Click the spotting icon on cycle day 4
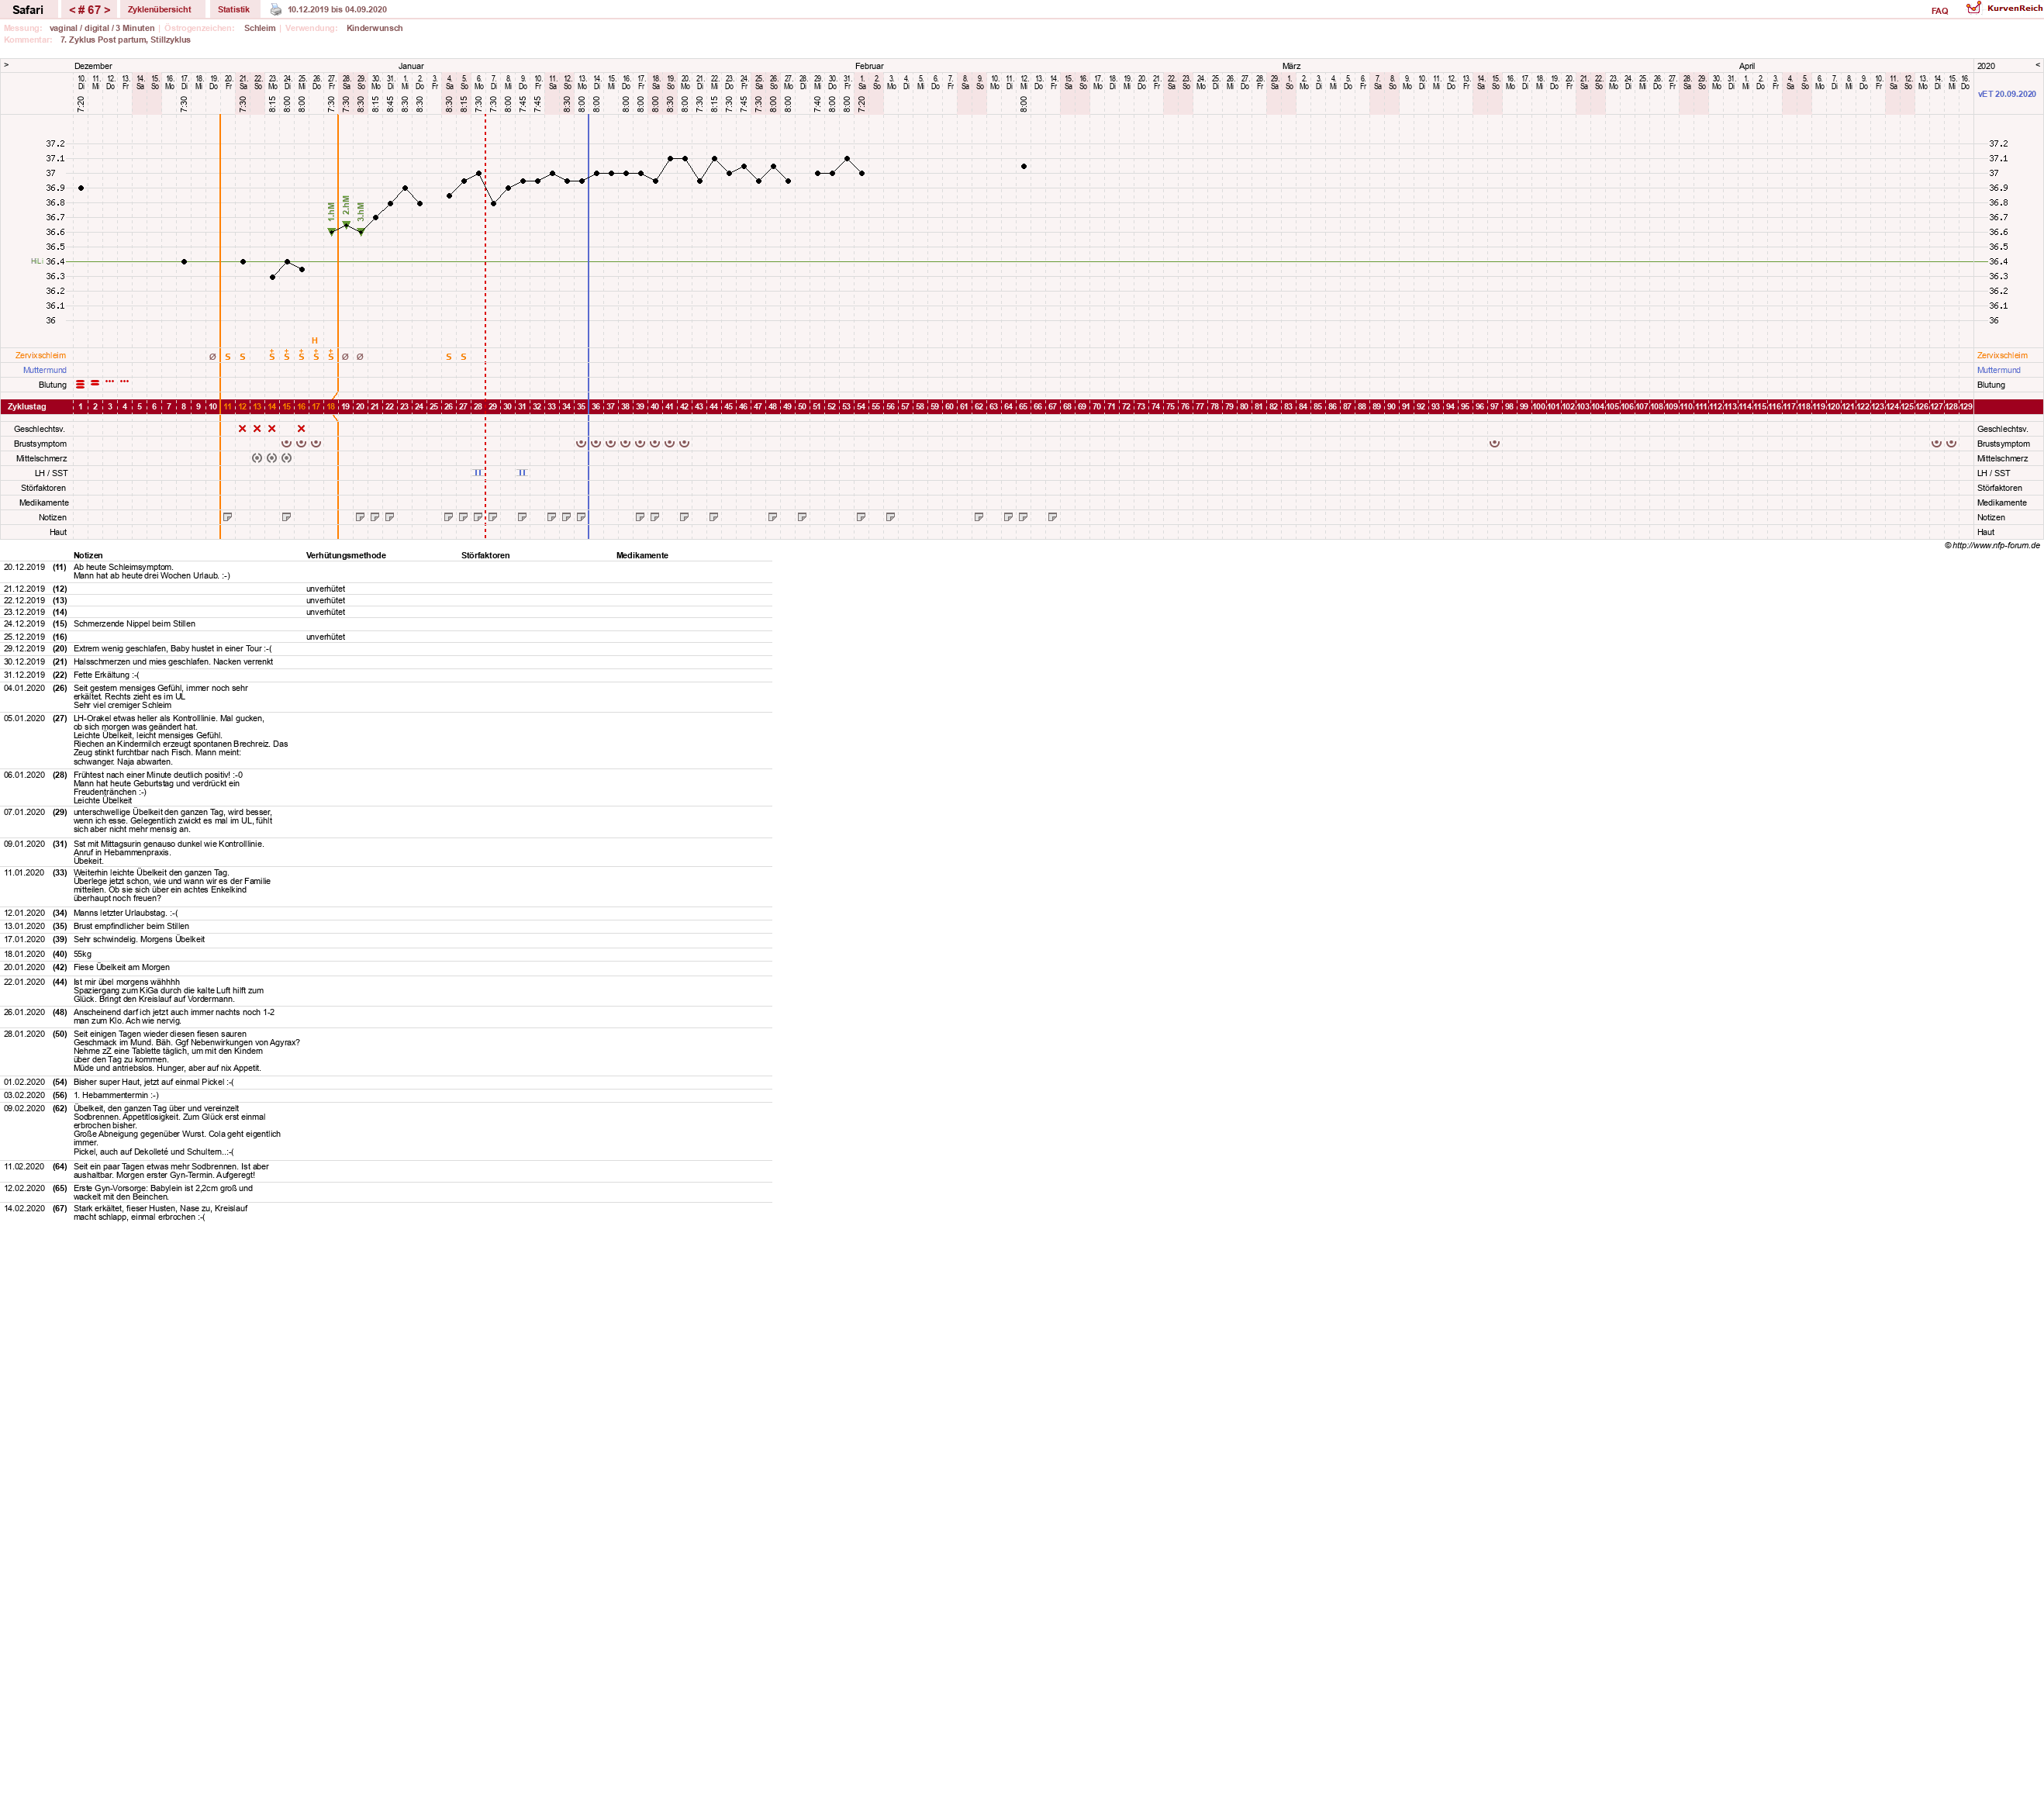The image size is (2044, 1820). (x=125, y=381)
